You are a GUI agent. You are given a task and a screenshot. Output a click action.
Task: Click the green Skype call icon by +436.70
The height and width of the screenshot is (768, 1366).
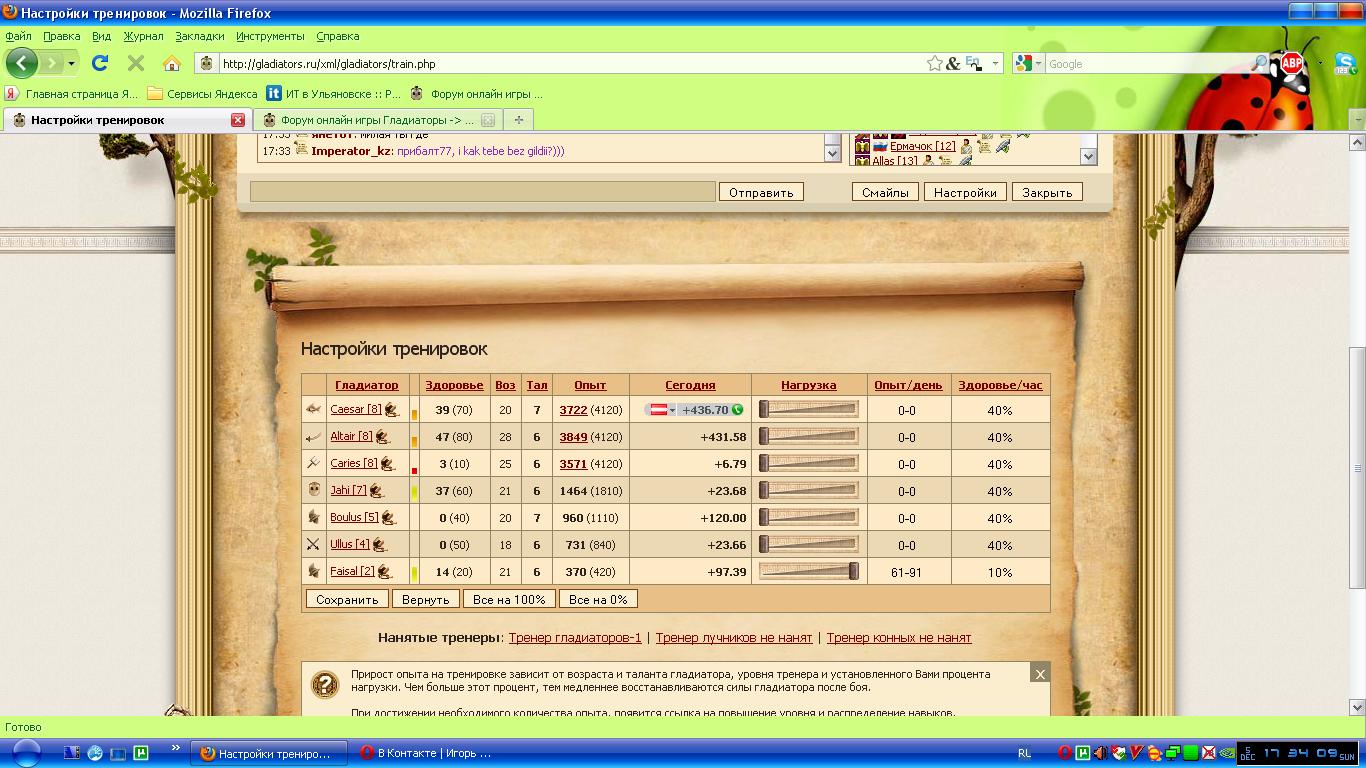point(738,410)
